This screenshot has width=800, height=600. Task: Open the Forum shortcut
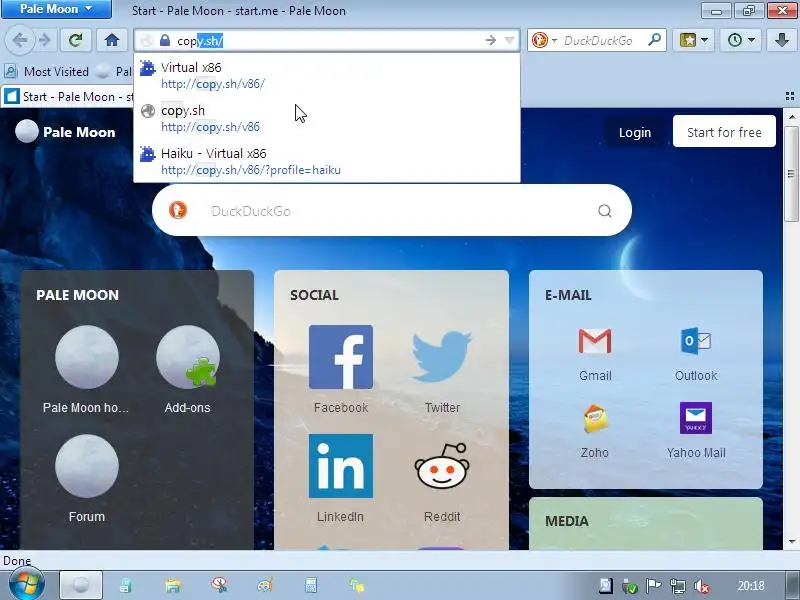coord(86,479)
